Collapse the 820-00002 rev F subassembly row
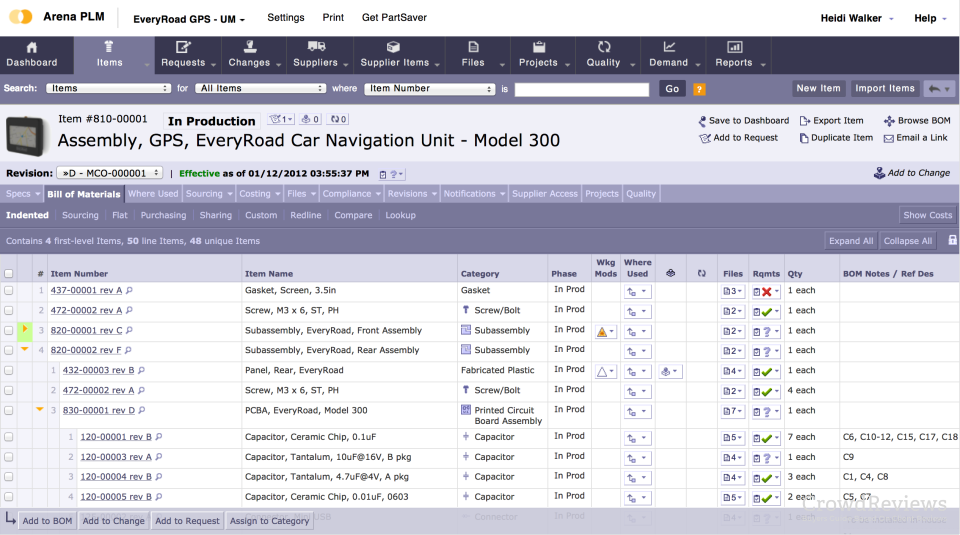 pyautogui.click(x=24, y=349)
